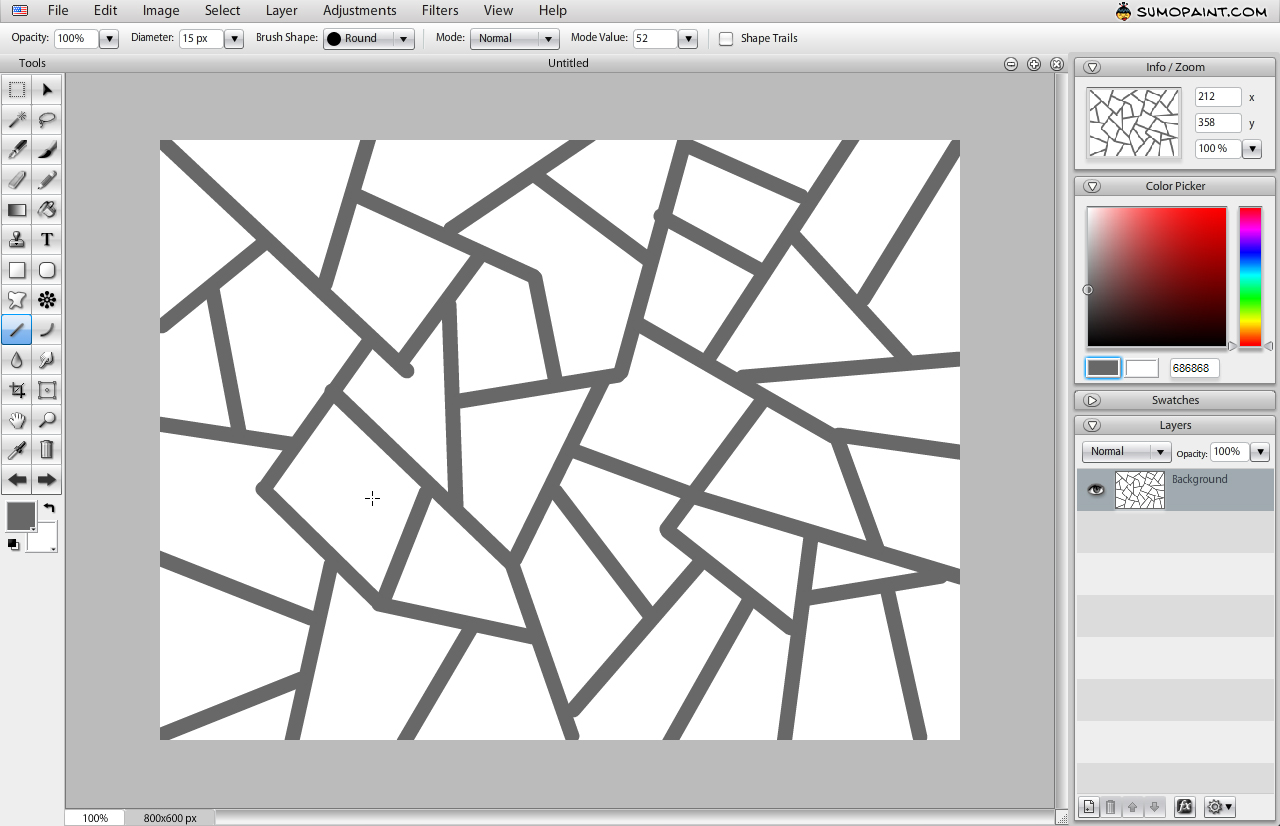
Task: Click the Undo left arrow
Action: 17,480
